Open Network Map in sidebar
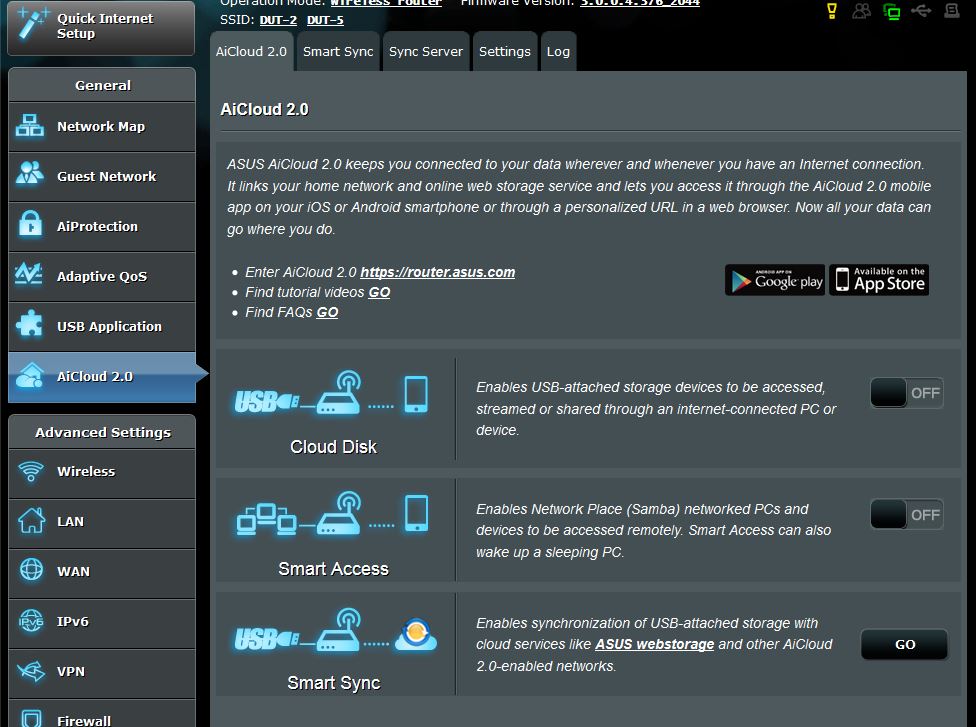The width and height of the screenshot is (976, 727). (102, 126)
